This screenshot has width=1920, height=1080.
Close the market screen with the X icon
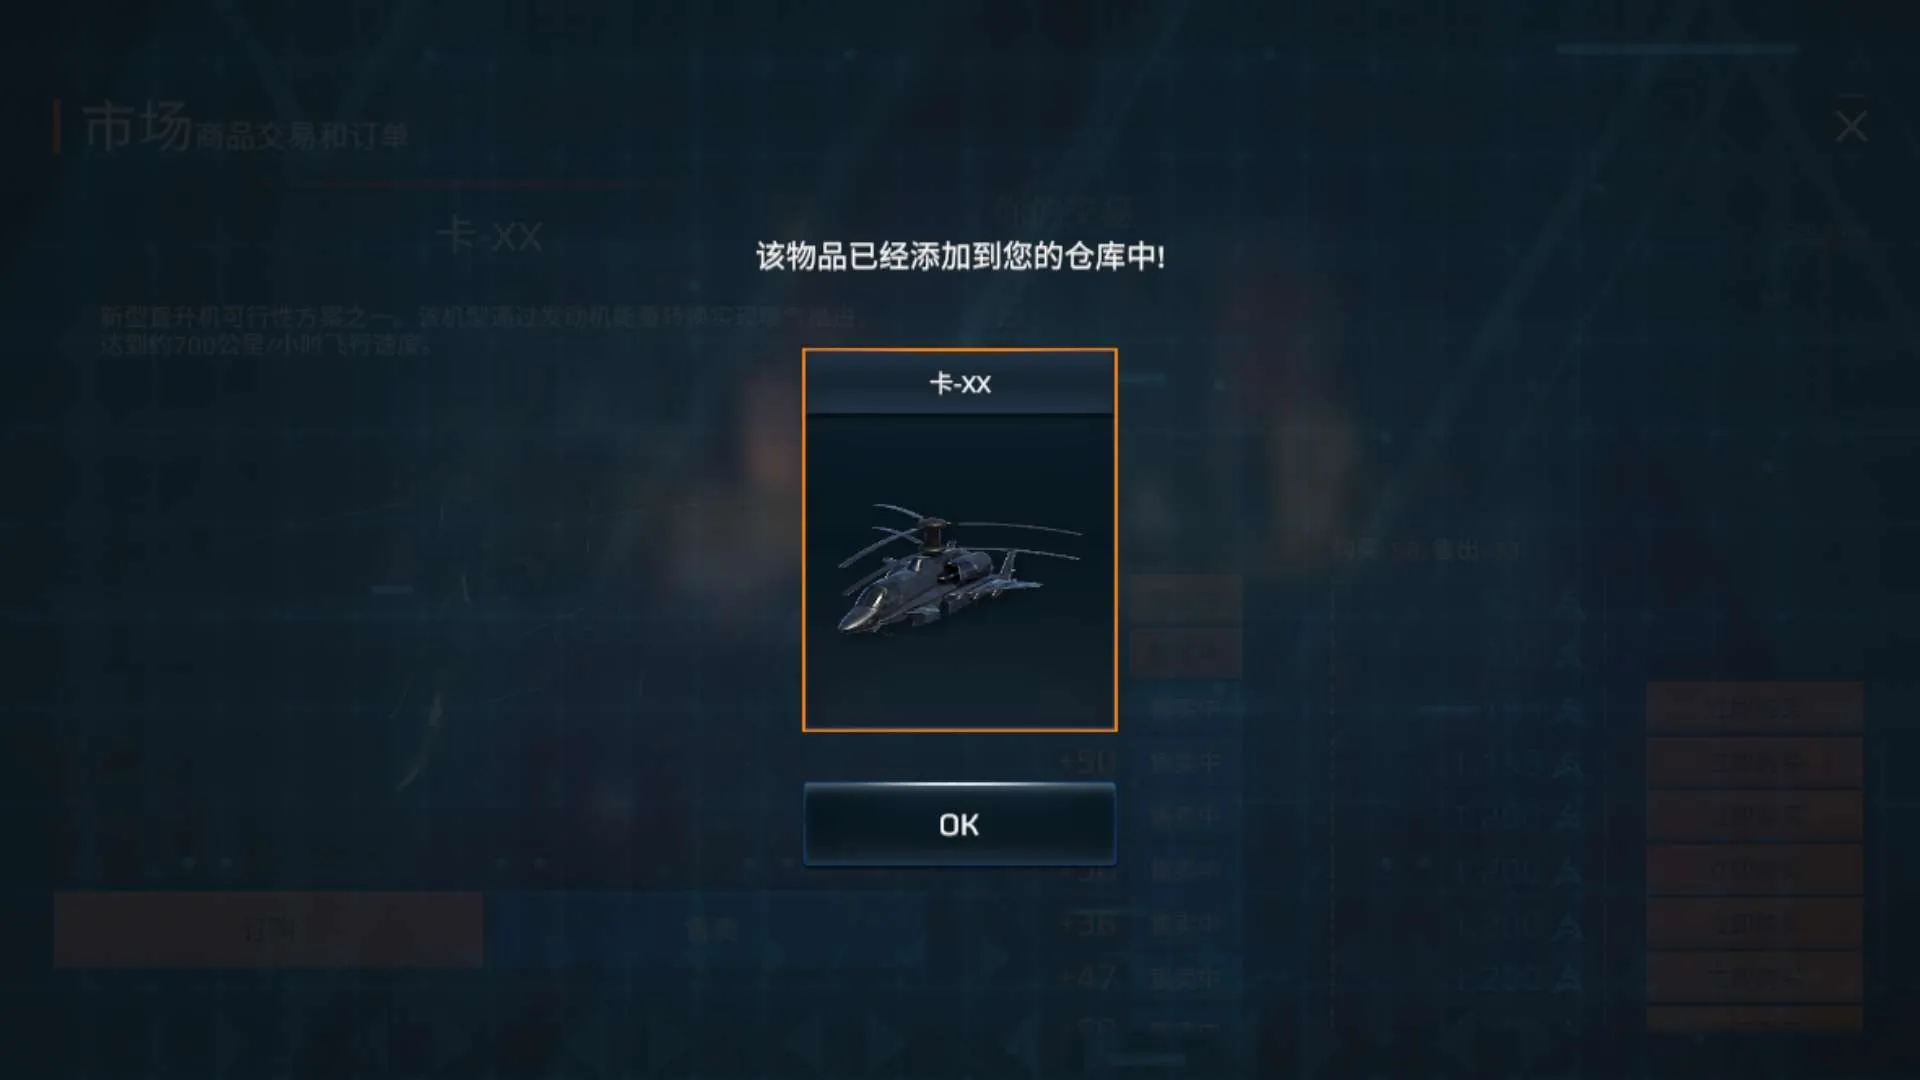coord(1851,127)
